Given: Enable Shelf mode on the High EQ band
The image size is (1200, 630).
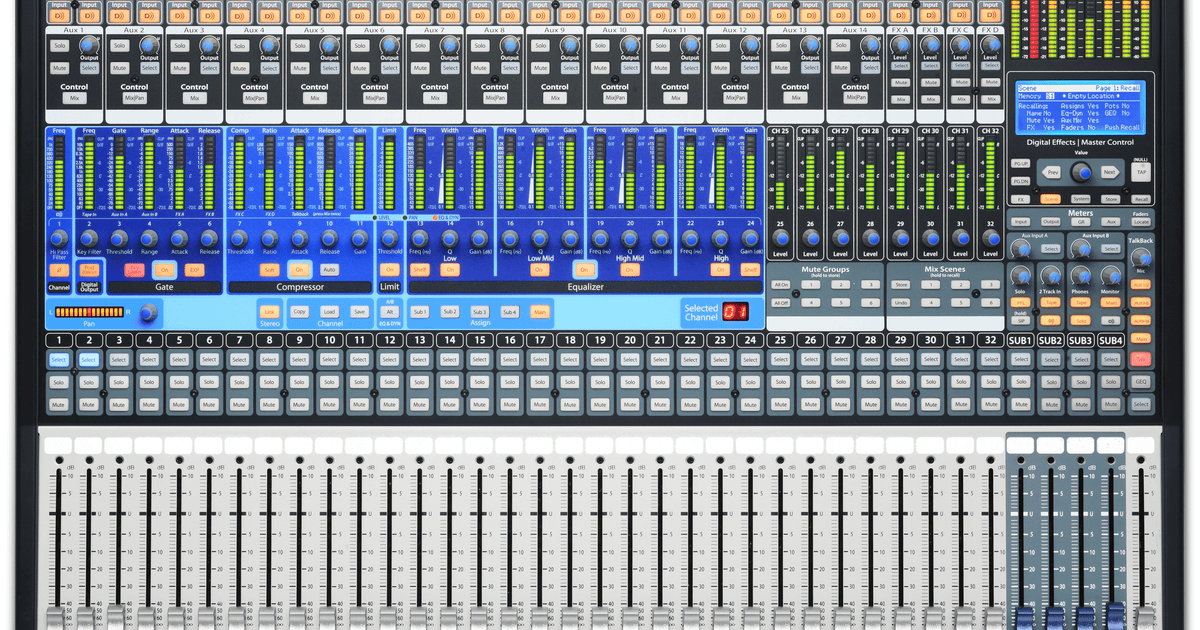Looking at the screenshot, I should point(750,270).
